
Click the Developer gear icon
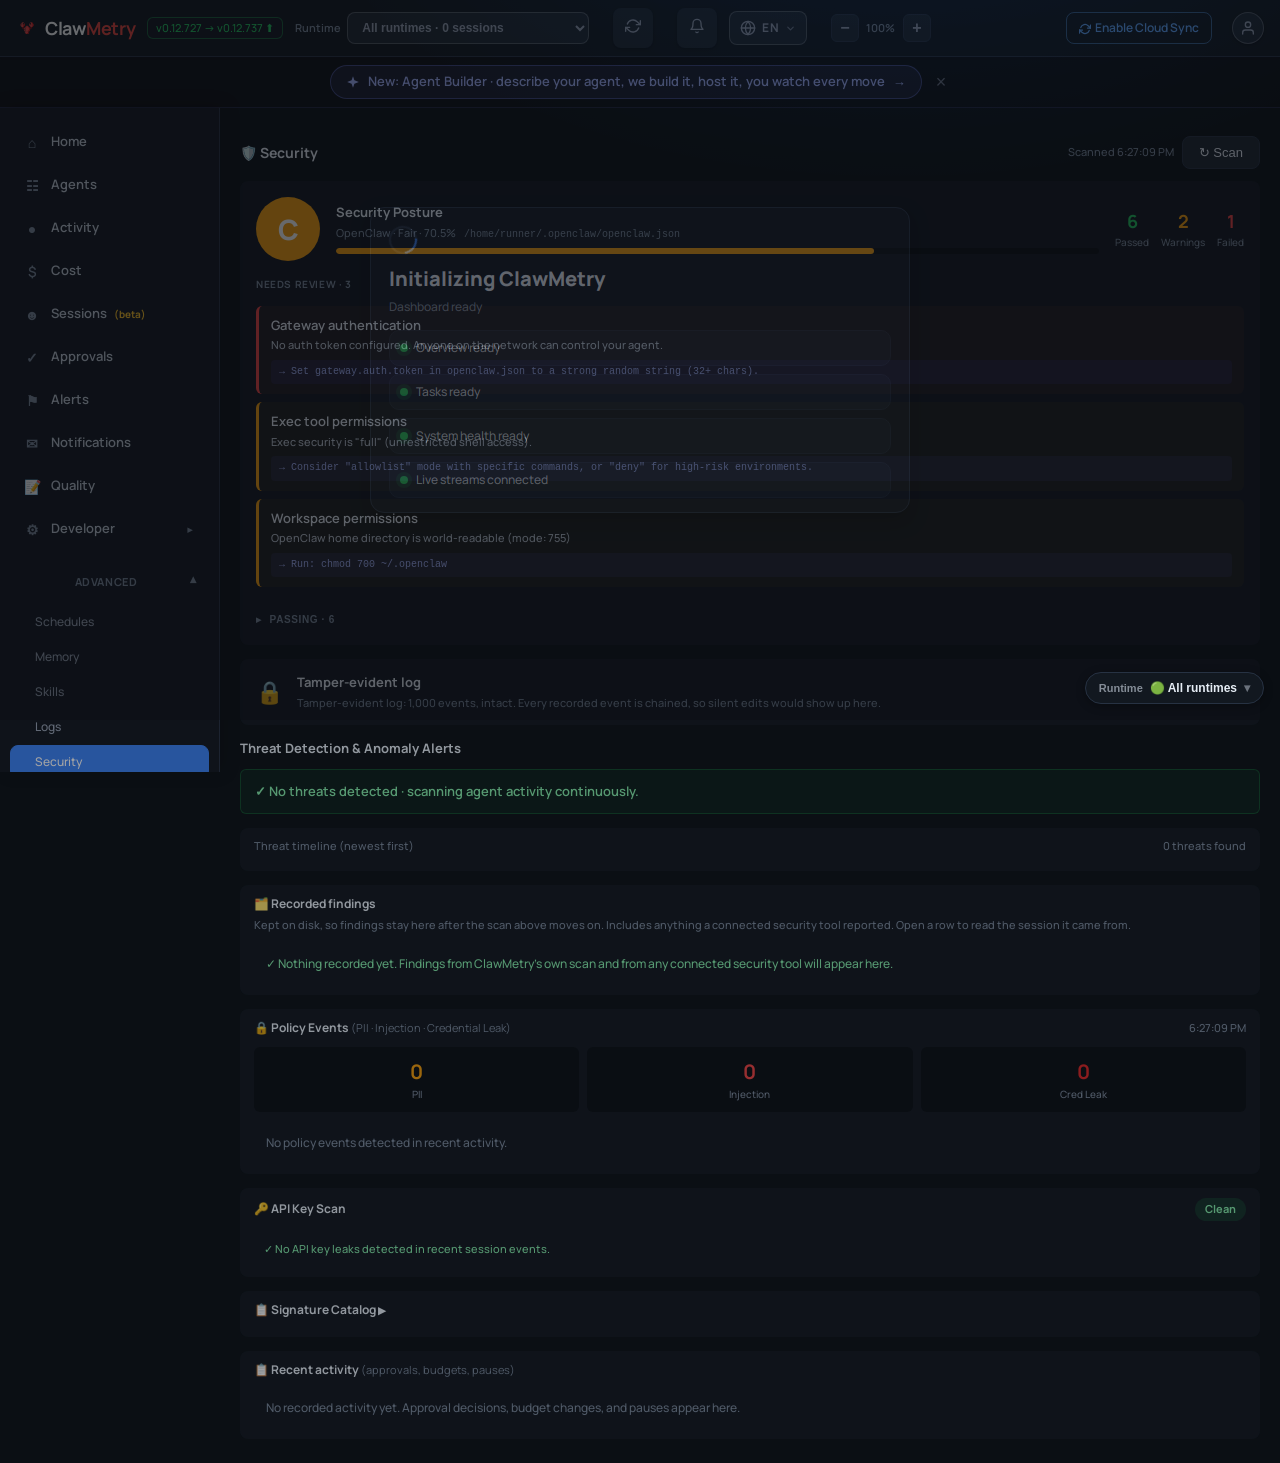(x=32, y=530)
